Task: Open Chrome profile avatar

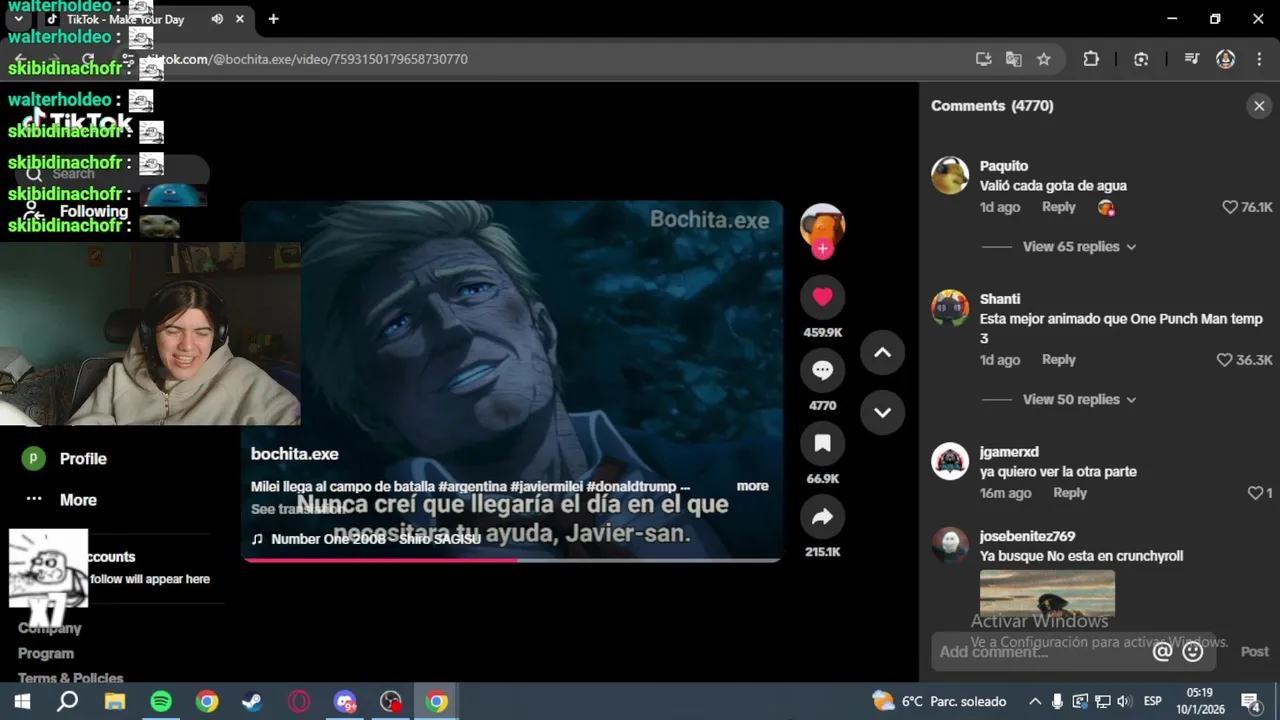Action: (1225, 59)
